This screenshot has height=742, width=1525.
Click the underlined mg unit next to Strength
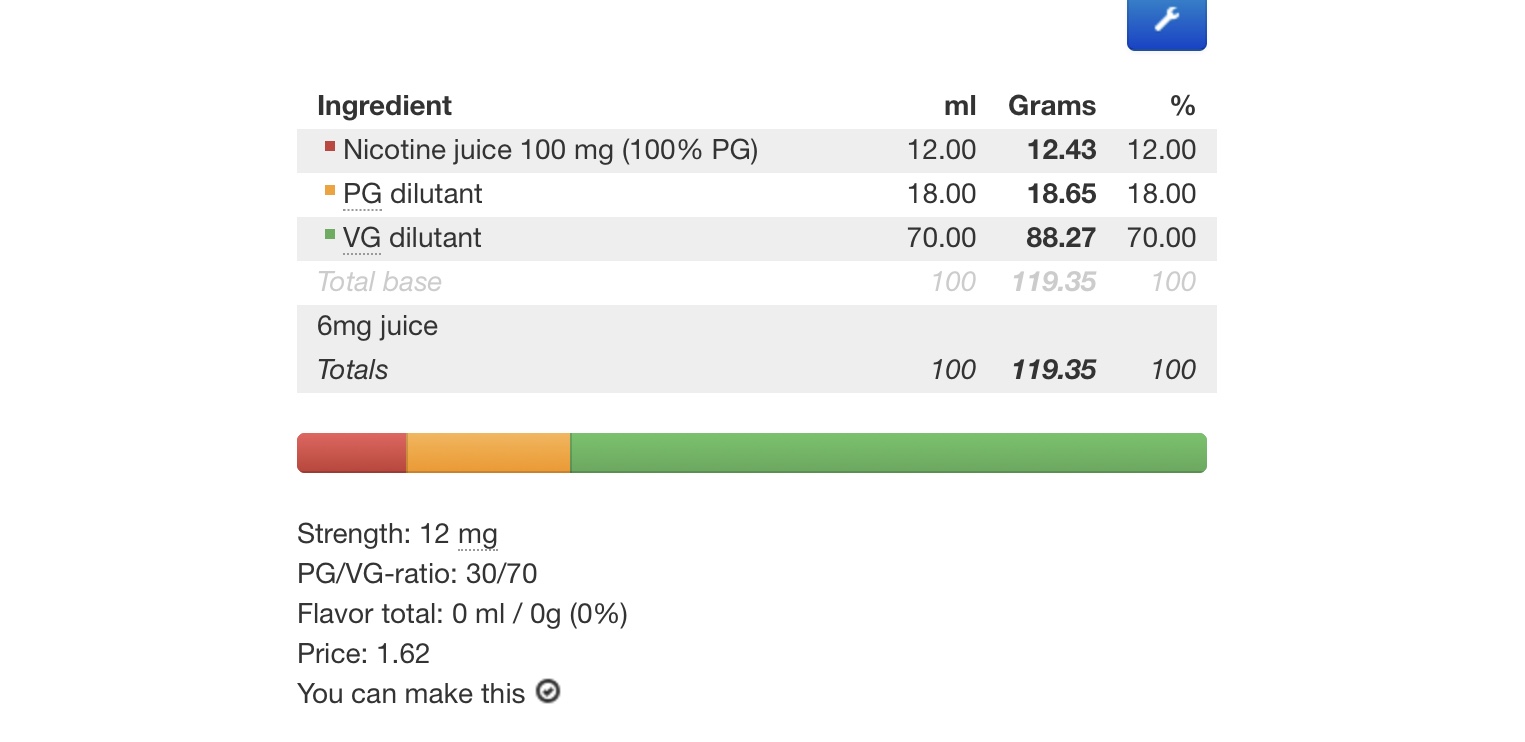pyautogui.click(x=478, y=534)
